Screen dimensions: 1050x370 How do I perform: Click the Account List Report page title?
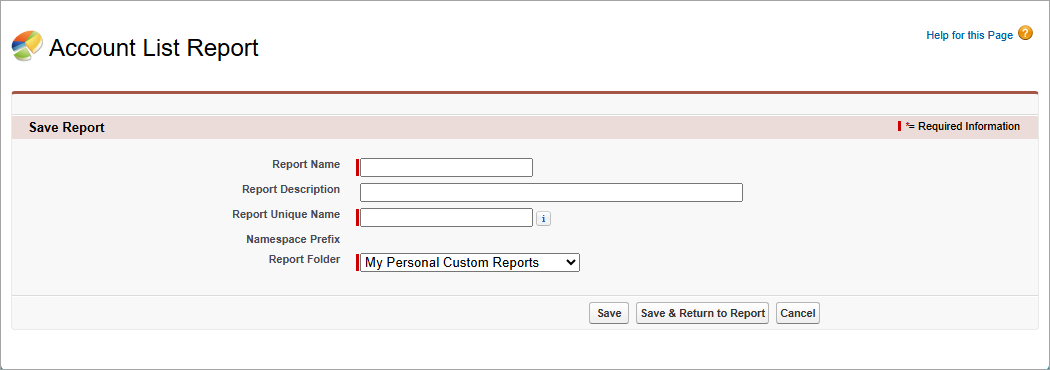tap(154, 48)
